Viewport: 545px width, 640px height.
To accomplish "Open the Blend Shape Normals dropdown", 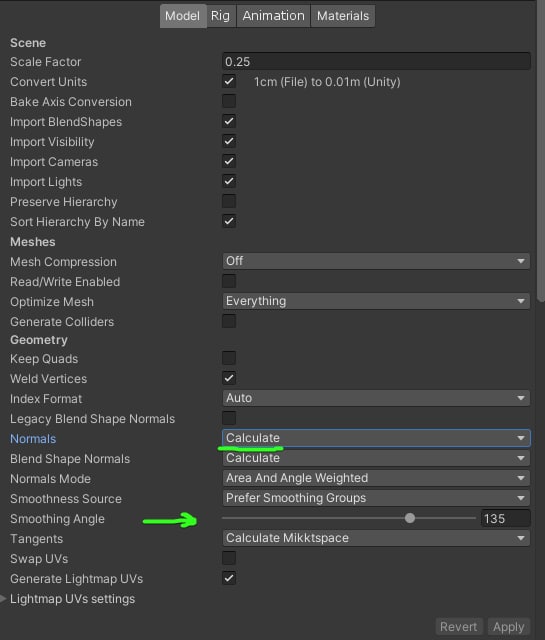I will pyautogui.click(x=376, y=458).
